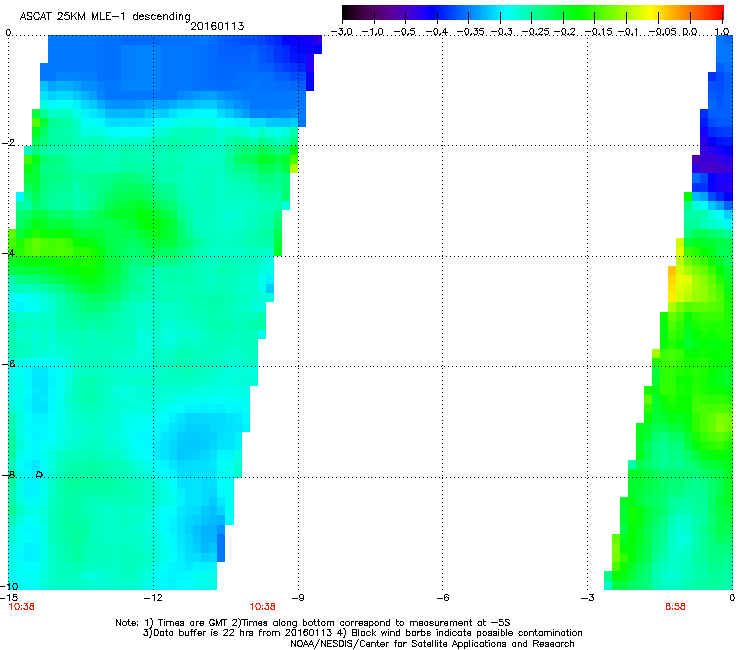The image size is (740, 650).
Task: Click the orange patch in the right swath
Action: point(672,283)
